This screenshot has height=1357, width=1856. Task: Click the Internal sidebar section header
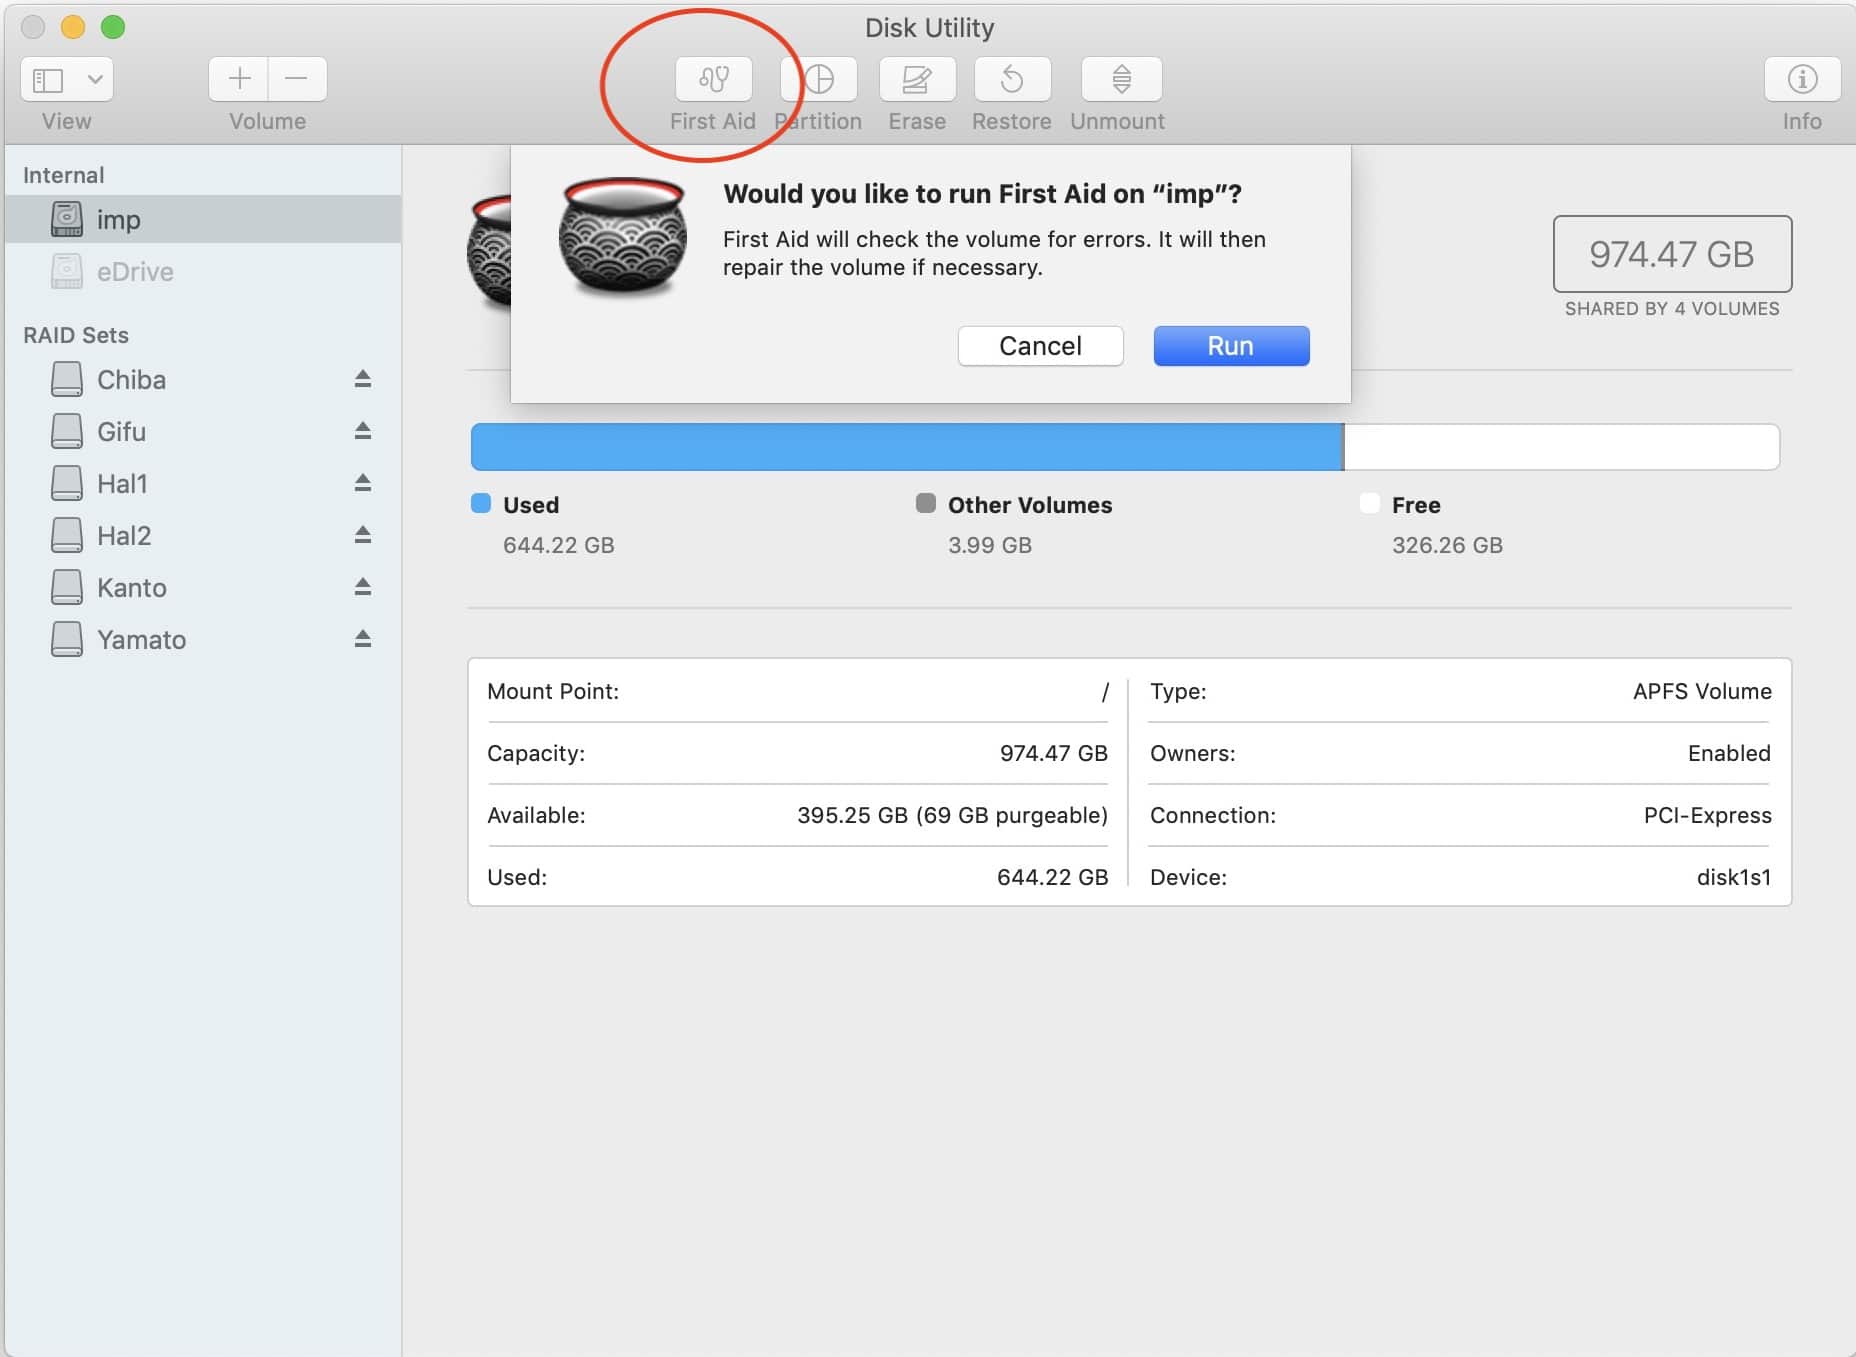(x=64, y=175)
